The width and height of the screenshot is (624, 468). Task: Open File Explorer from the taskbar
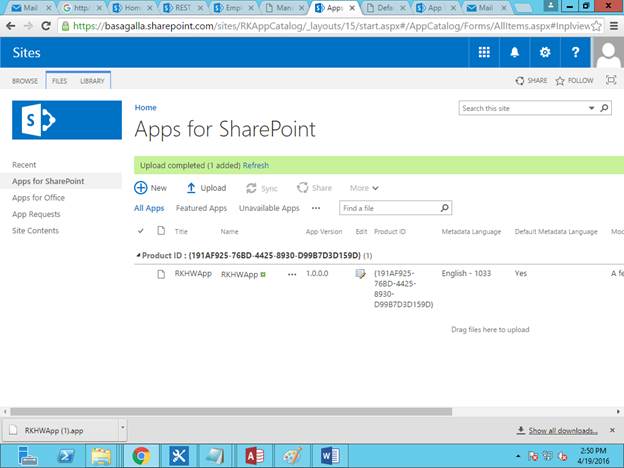click(101, 456)
